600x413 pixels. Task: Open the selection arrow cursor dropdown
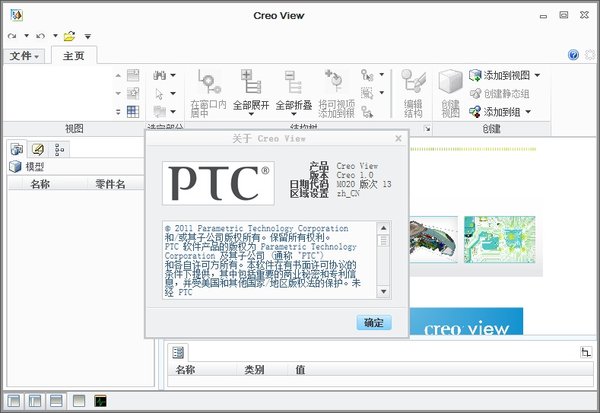173,93
